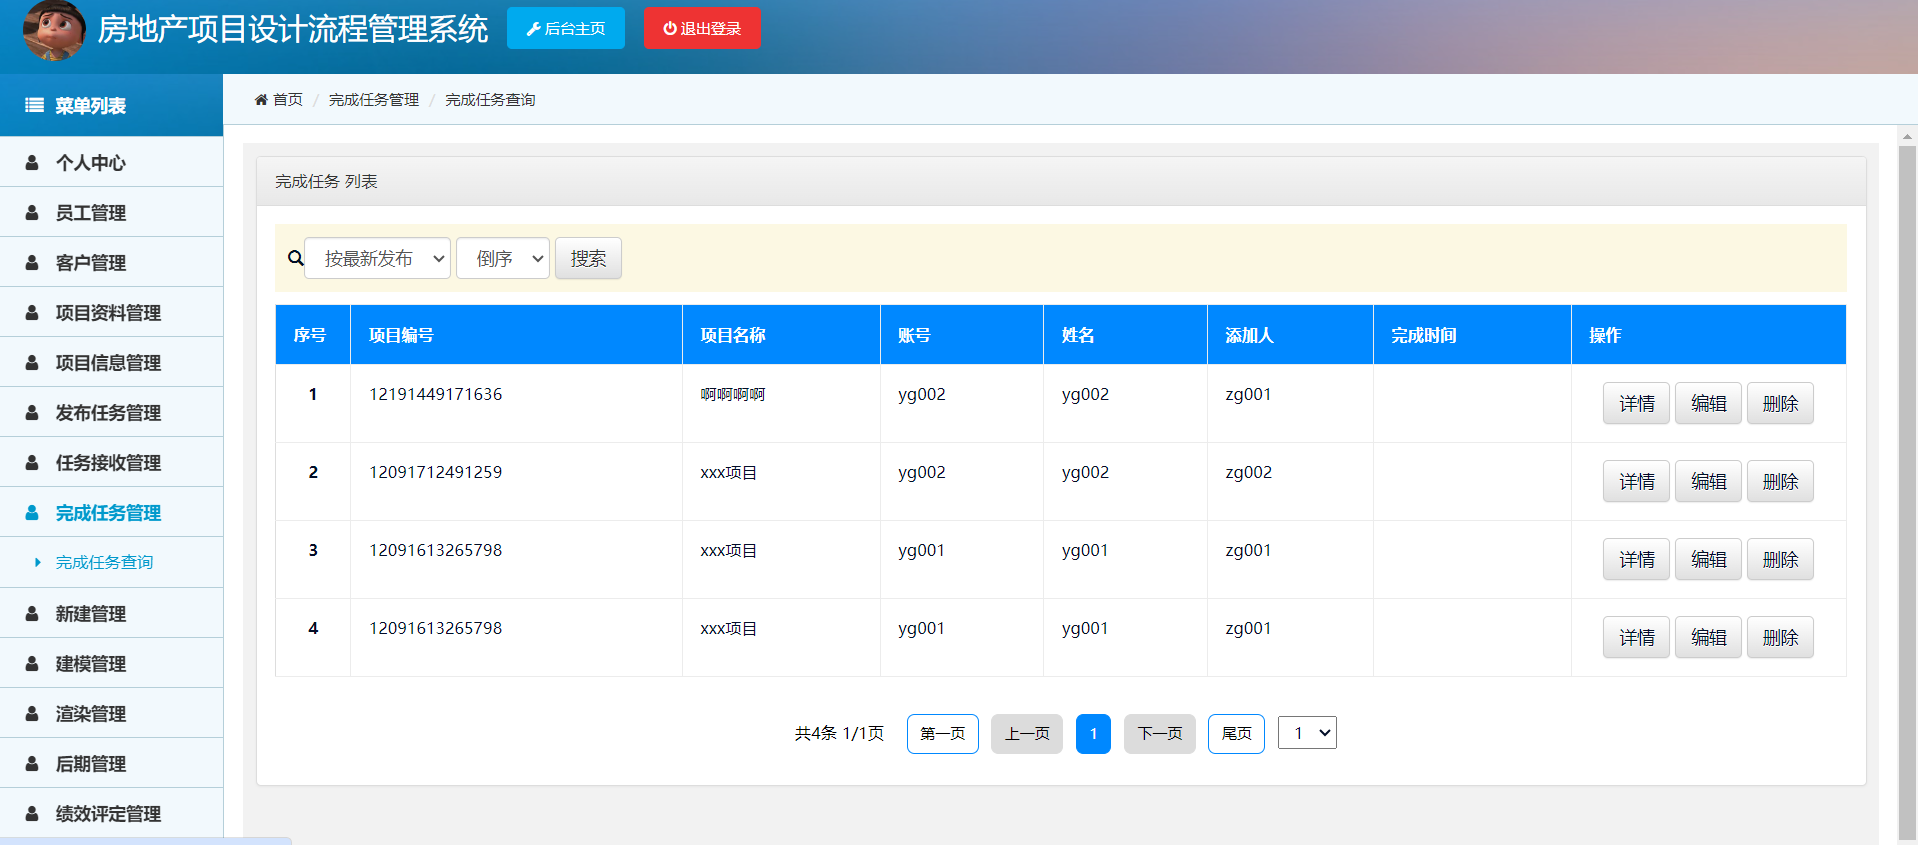This screenshot has width=1918, height=845.
Task: Click 首页 breadcrumb link
Action: pos(288,99)
